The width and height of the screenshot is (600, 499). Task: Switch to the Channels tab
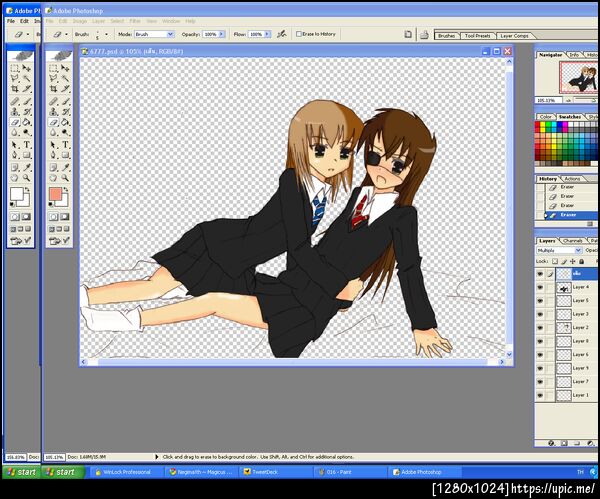pos(573,241)
